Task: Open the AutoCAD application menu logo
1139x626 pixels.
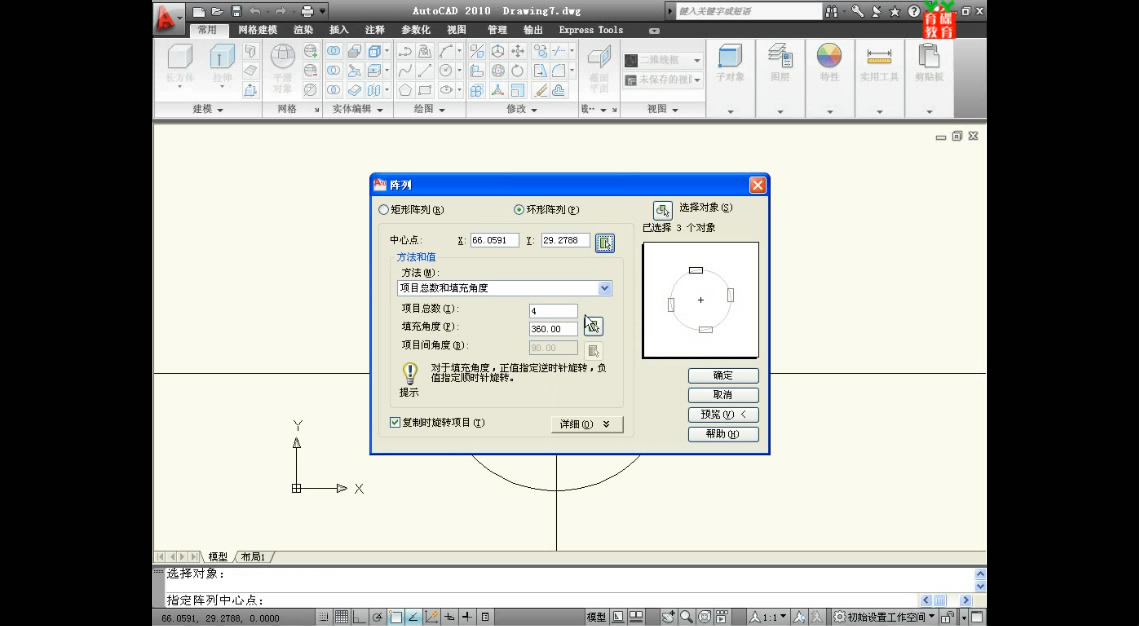Action: tap(167, 19)
